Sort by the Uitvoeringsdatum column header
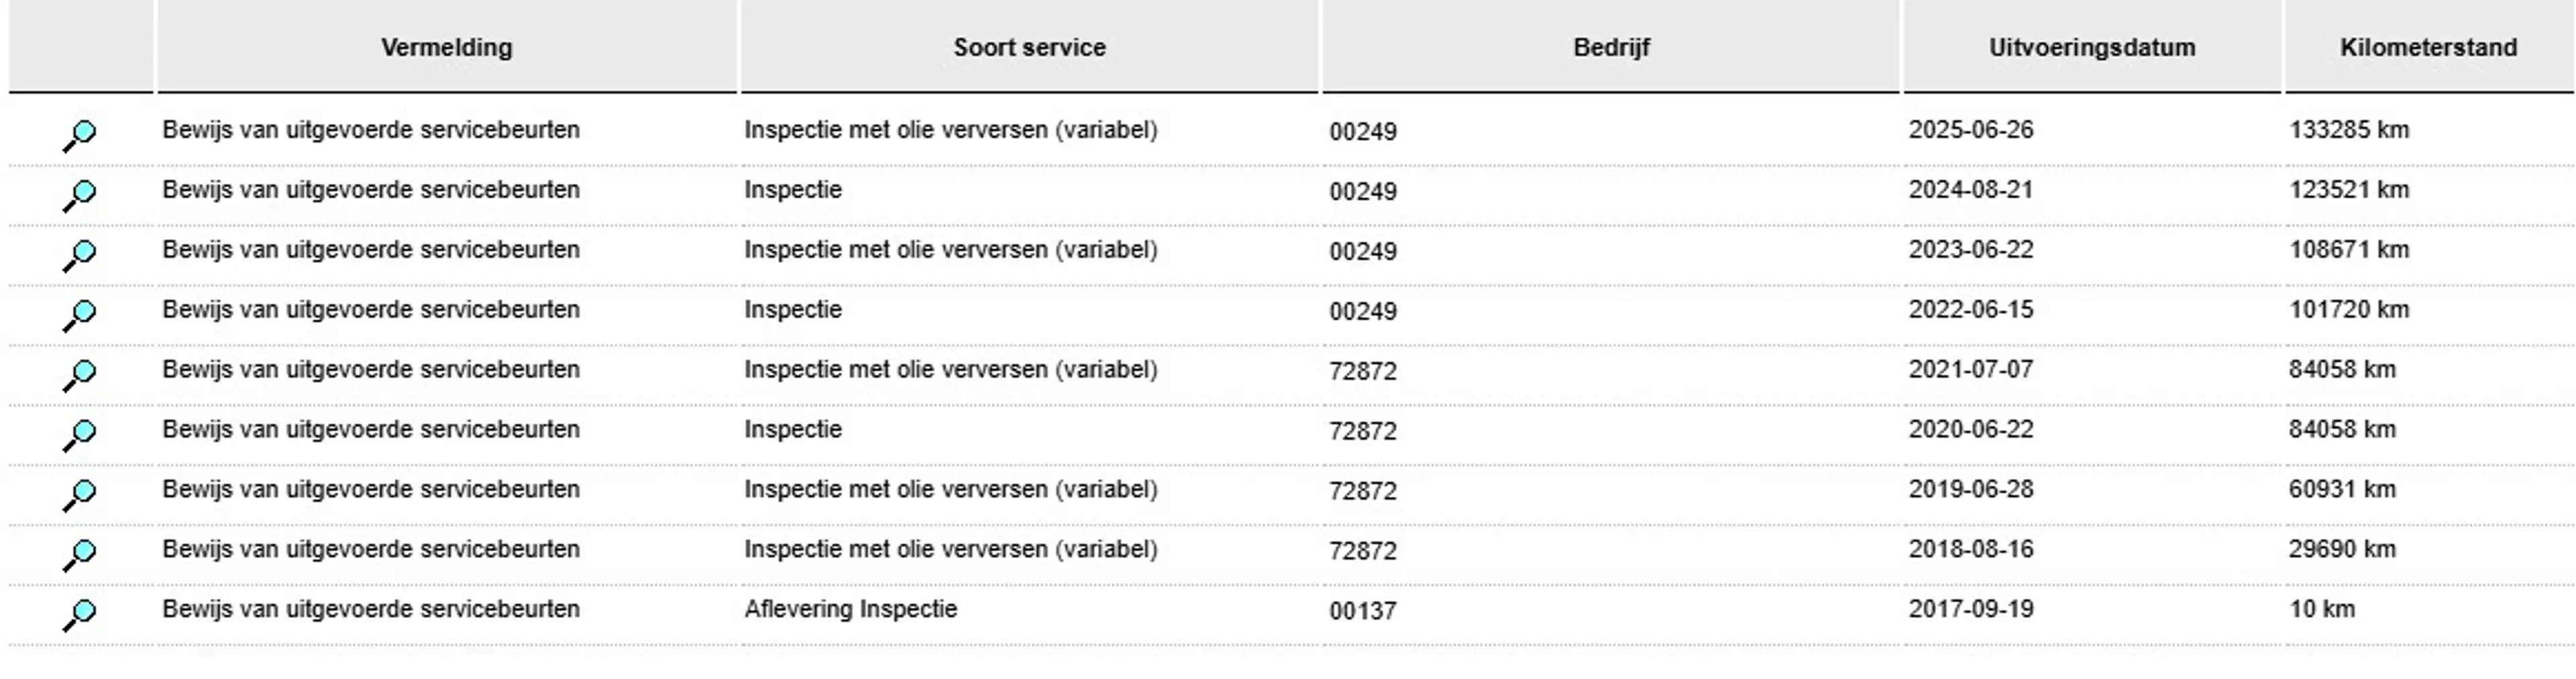Image resolution: width=2576 pixels, height=679 pixels. tap(2092, 47)
